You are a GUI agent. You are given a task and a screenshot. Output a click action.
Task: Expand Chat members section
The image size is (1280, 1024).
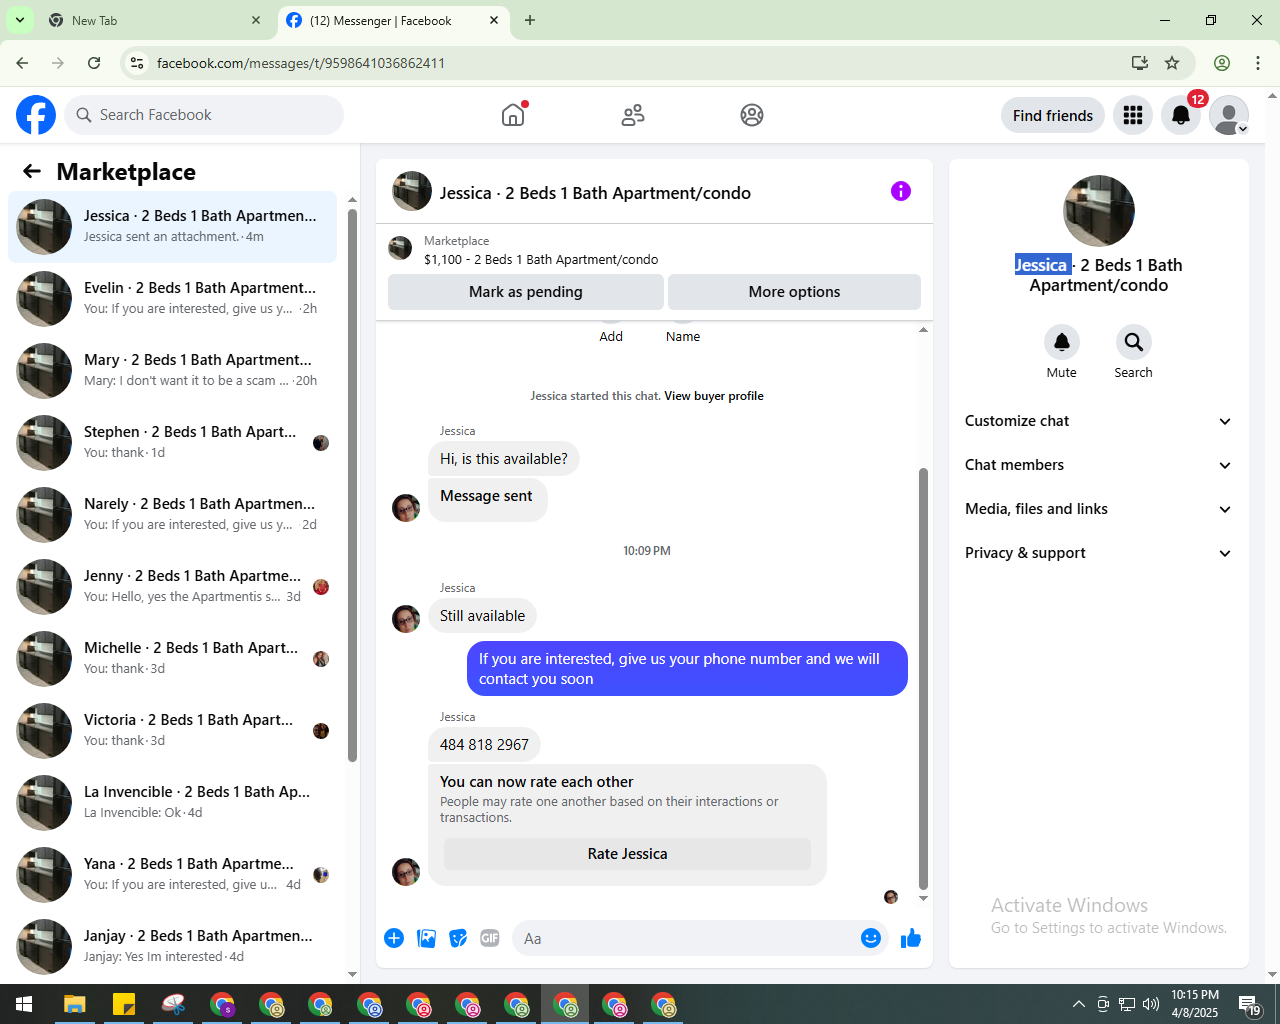[x=1098, y=465]
